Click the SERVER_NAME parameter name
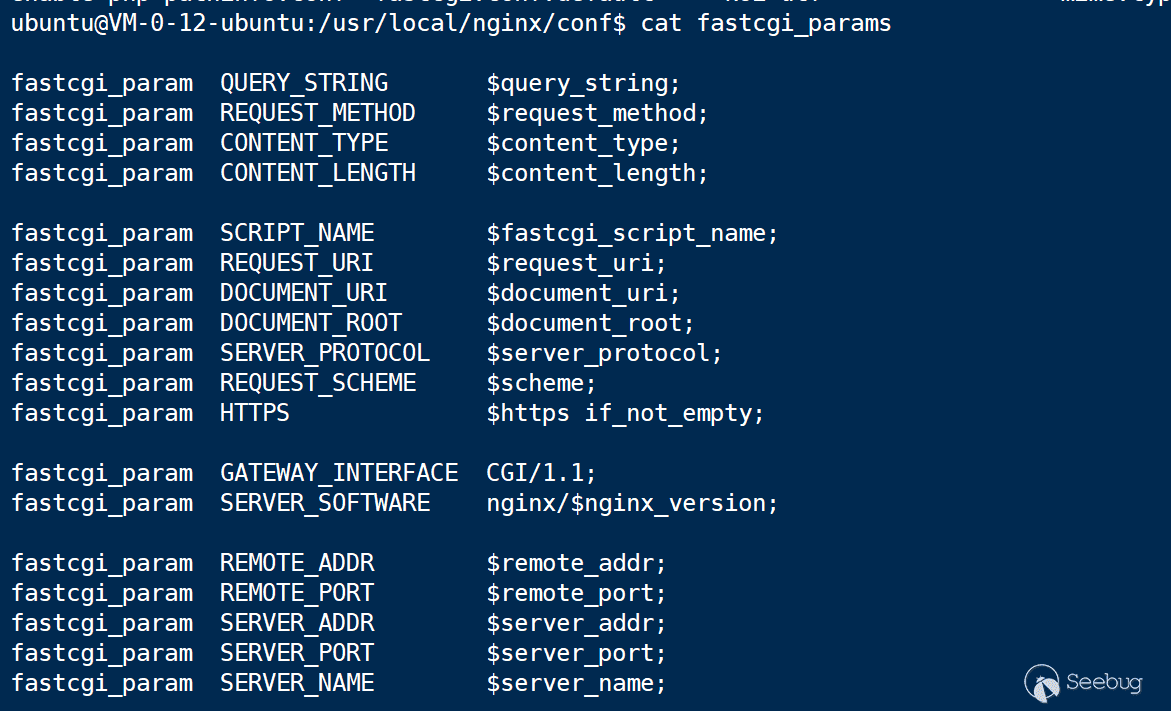 [x=297, y=683]
